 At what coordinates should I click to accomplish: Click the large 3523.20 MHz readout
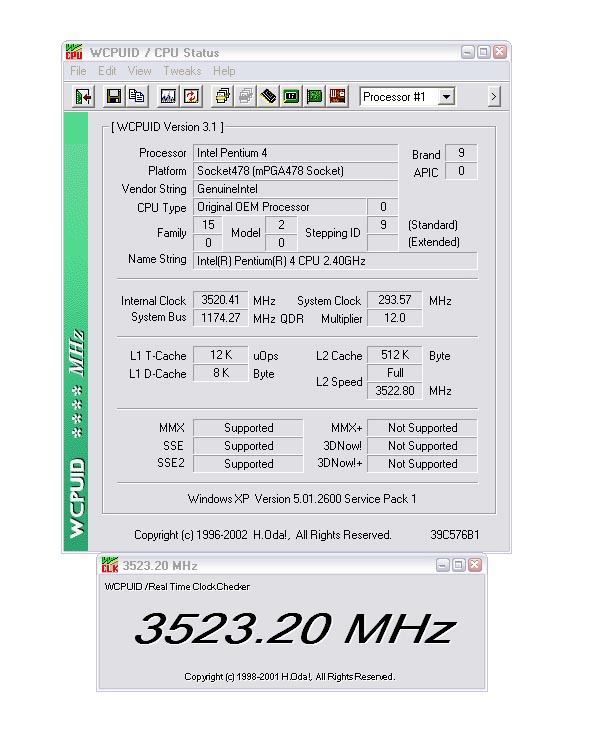[x=294, y=629]
